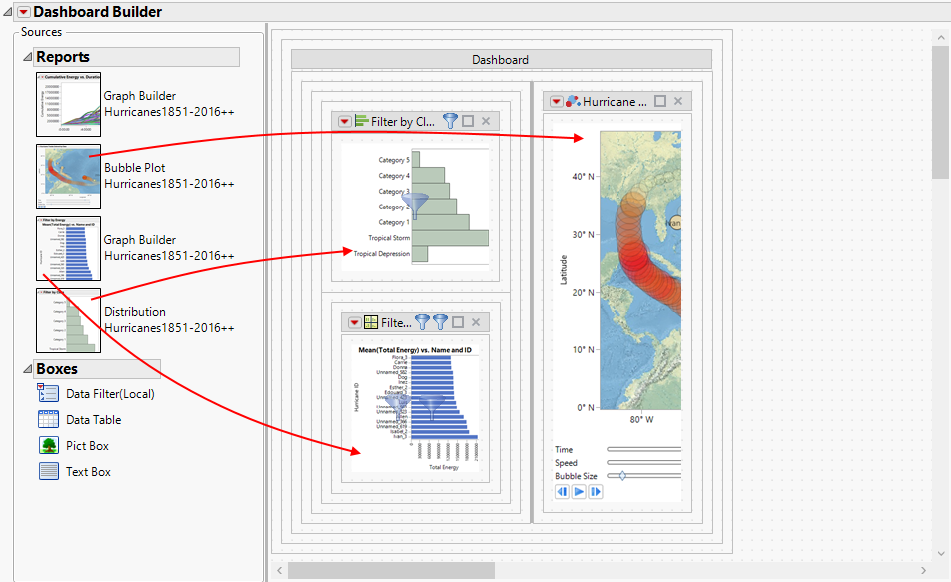Step the bubble plot animation backward
951x582 pixels.
pos(562,492)
